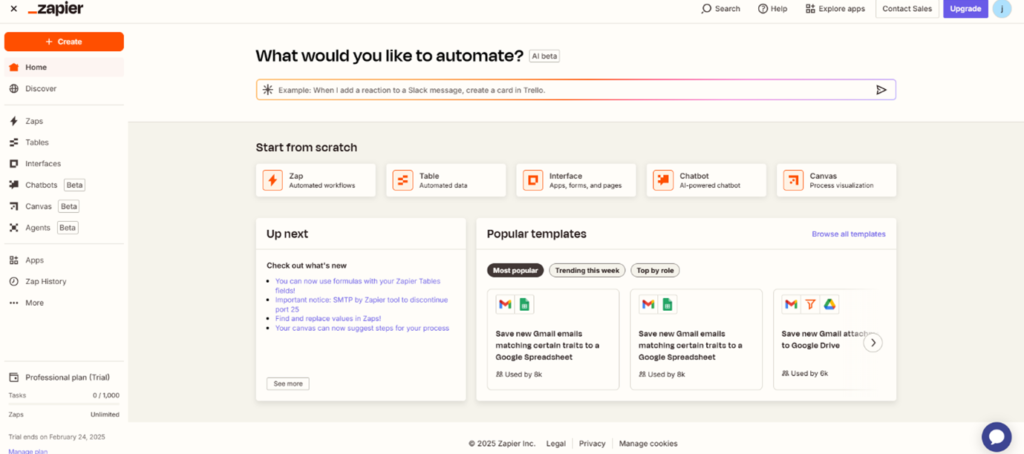Open Zaps in the sidebar

[64, 122]
